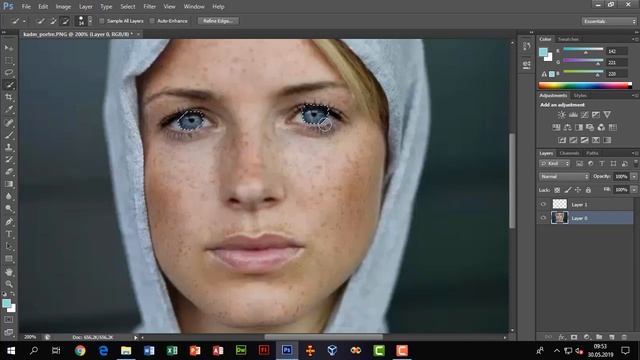640x360 pixels.
Task: Choose Subtract from selection mode
Action: 64,21
